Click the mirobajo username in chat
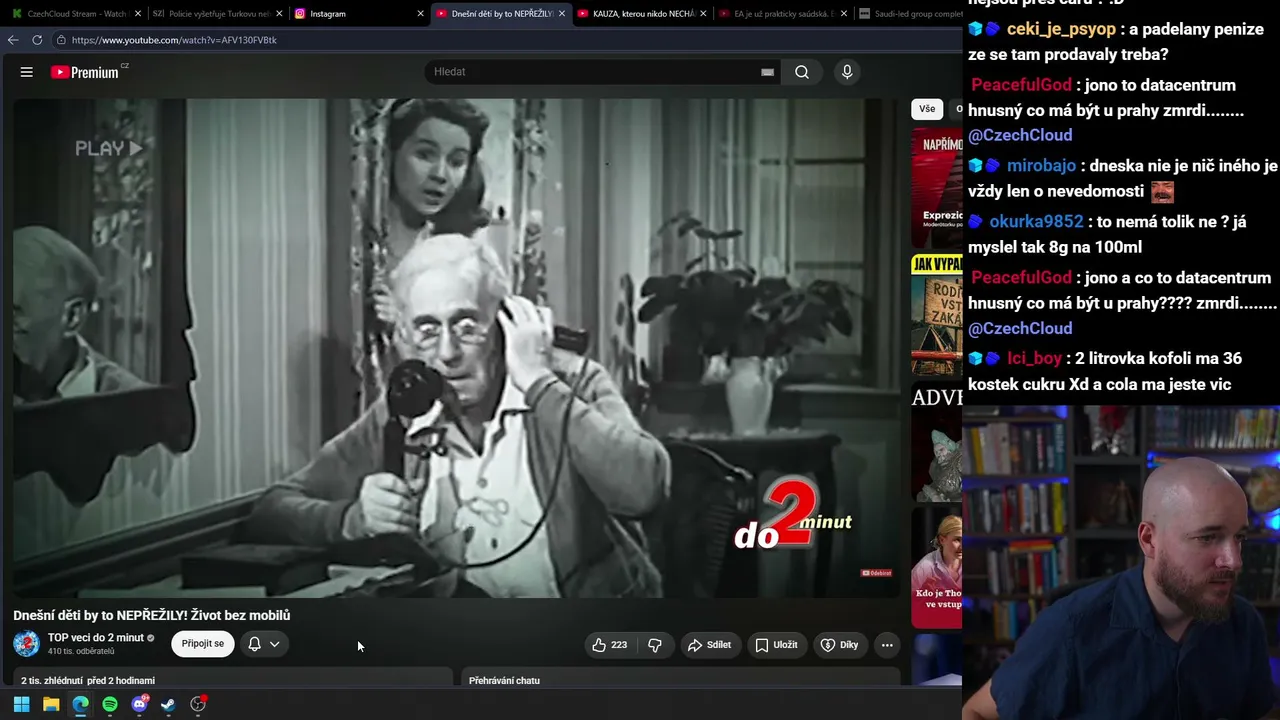The width and height of the screenshot is (1280, 720). coord(1041,166)
